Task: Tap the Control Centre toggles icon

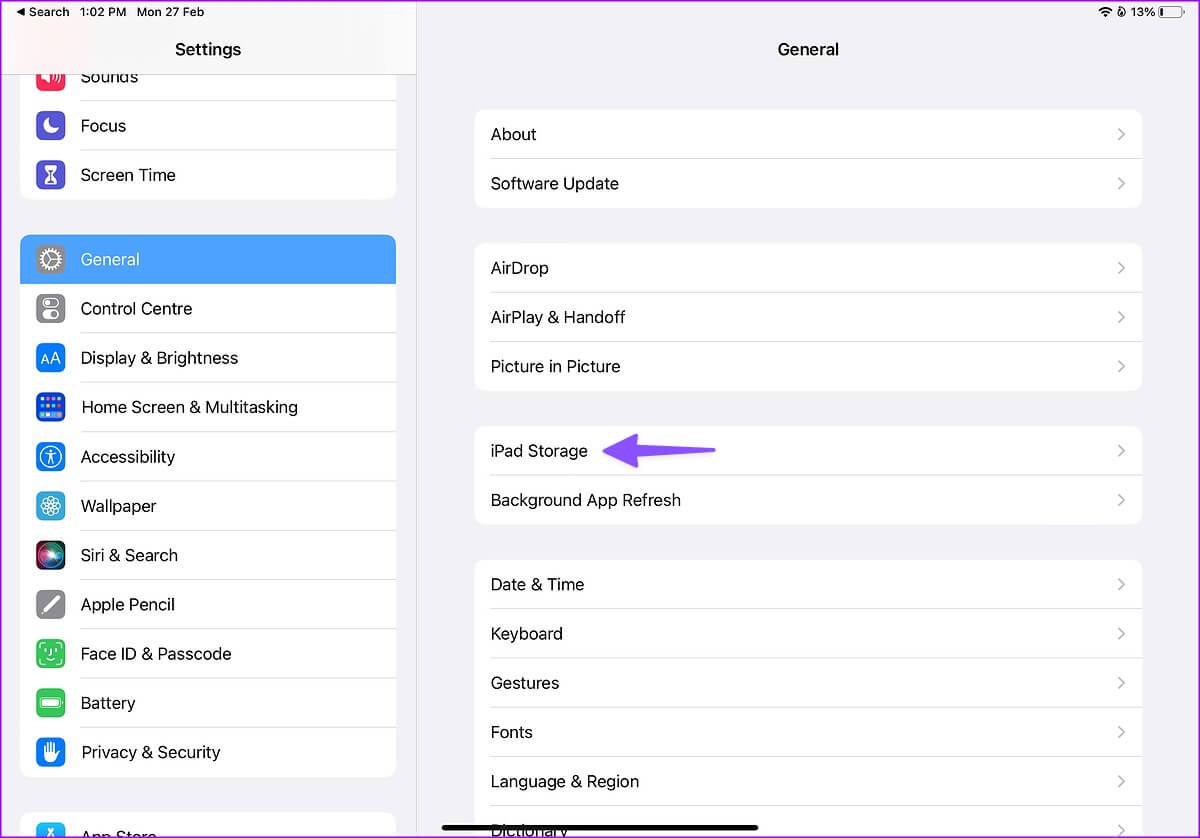Action: 51,308
